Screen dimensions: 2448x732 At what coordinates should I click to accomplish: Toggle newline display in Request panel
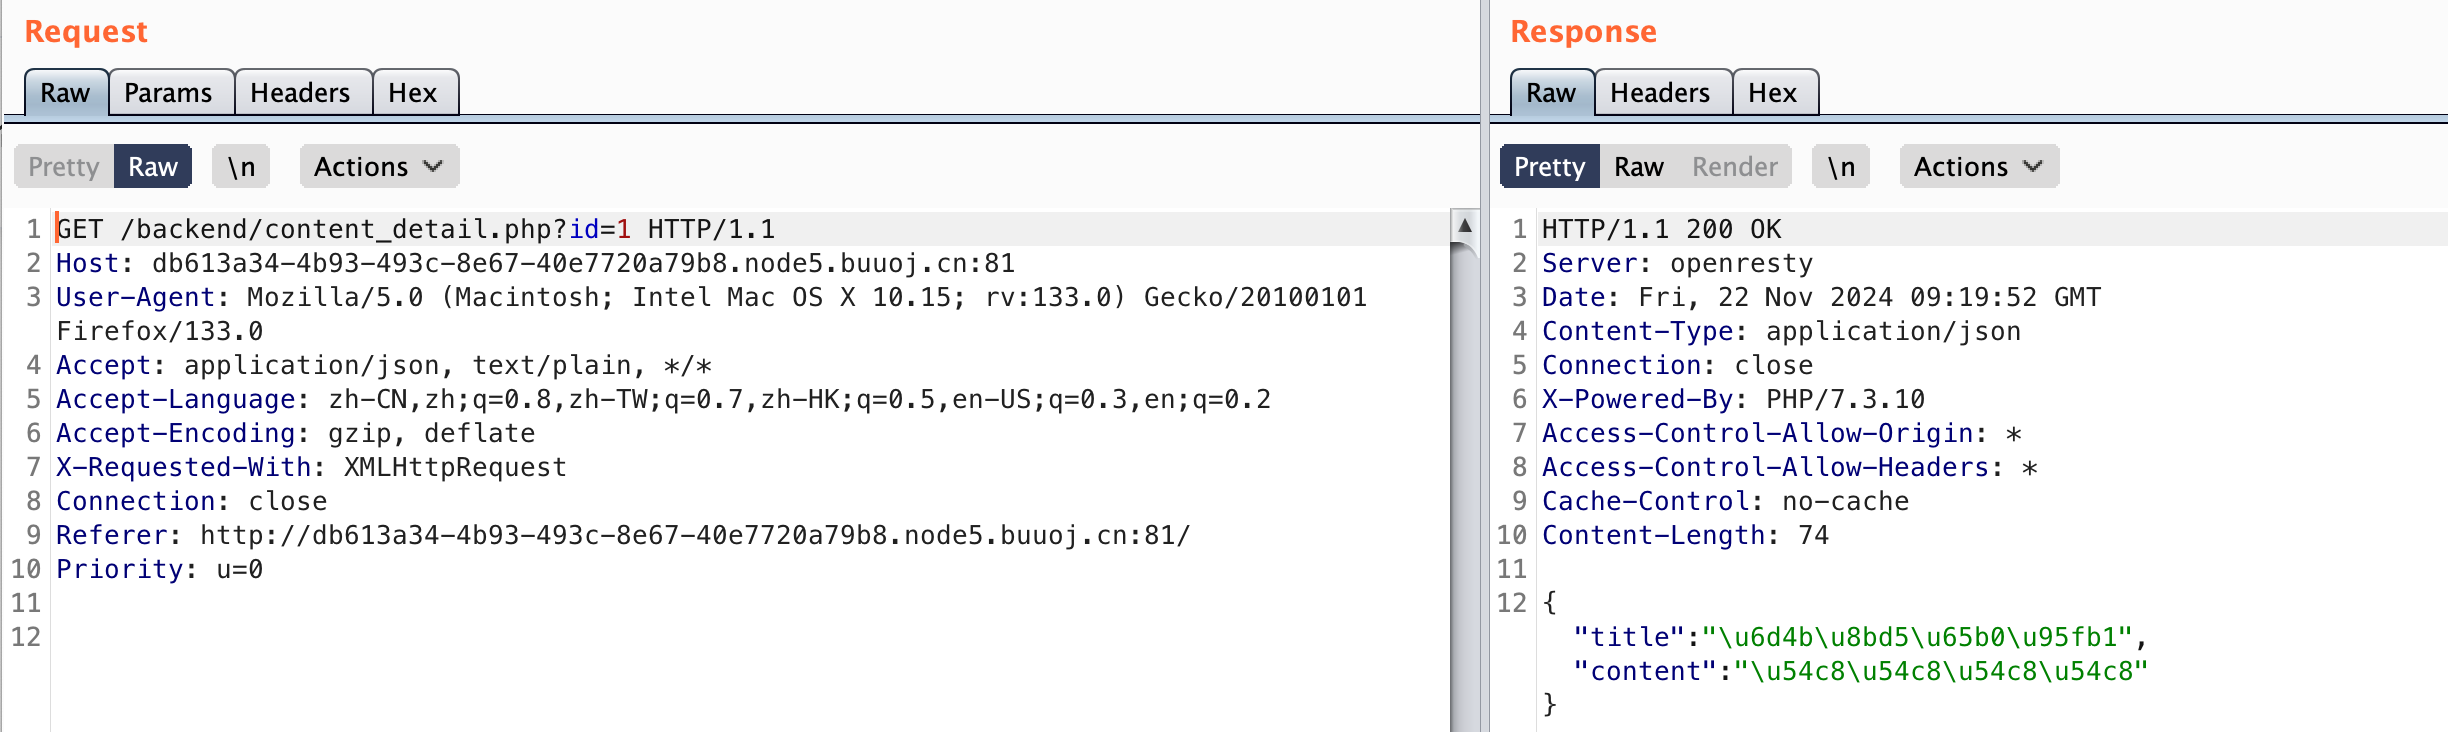point(241,167)
